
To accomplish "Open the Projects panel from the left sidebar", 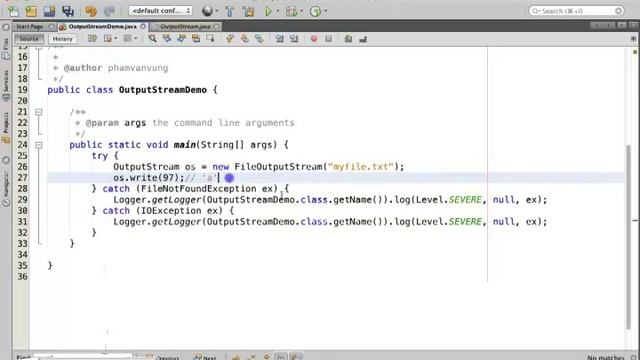I will [x=6, y=127].
